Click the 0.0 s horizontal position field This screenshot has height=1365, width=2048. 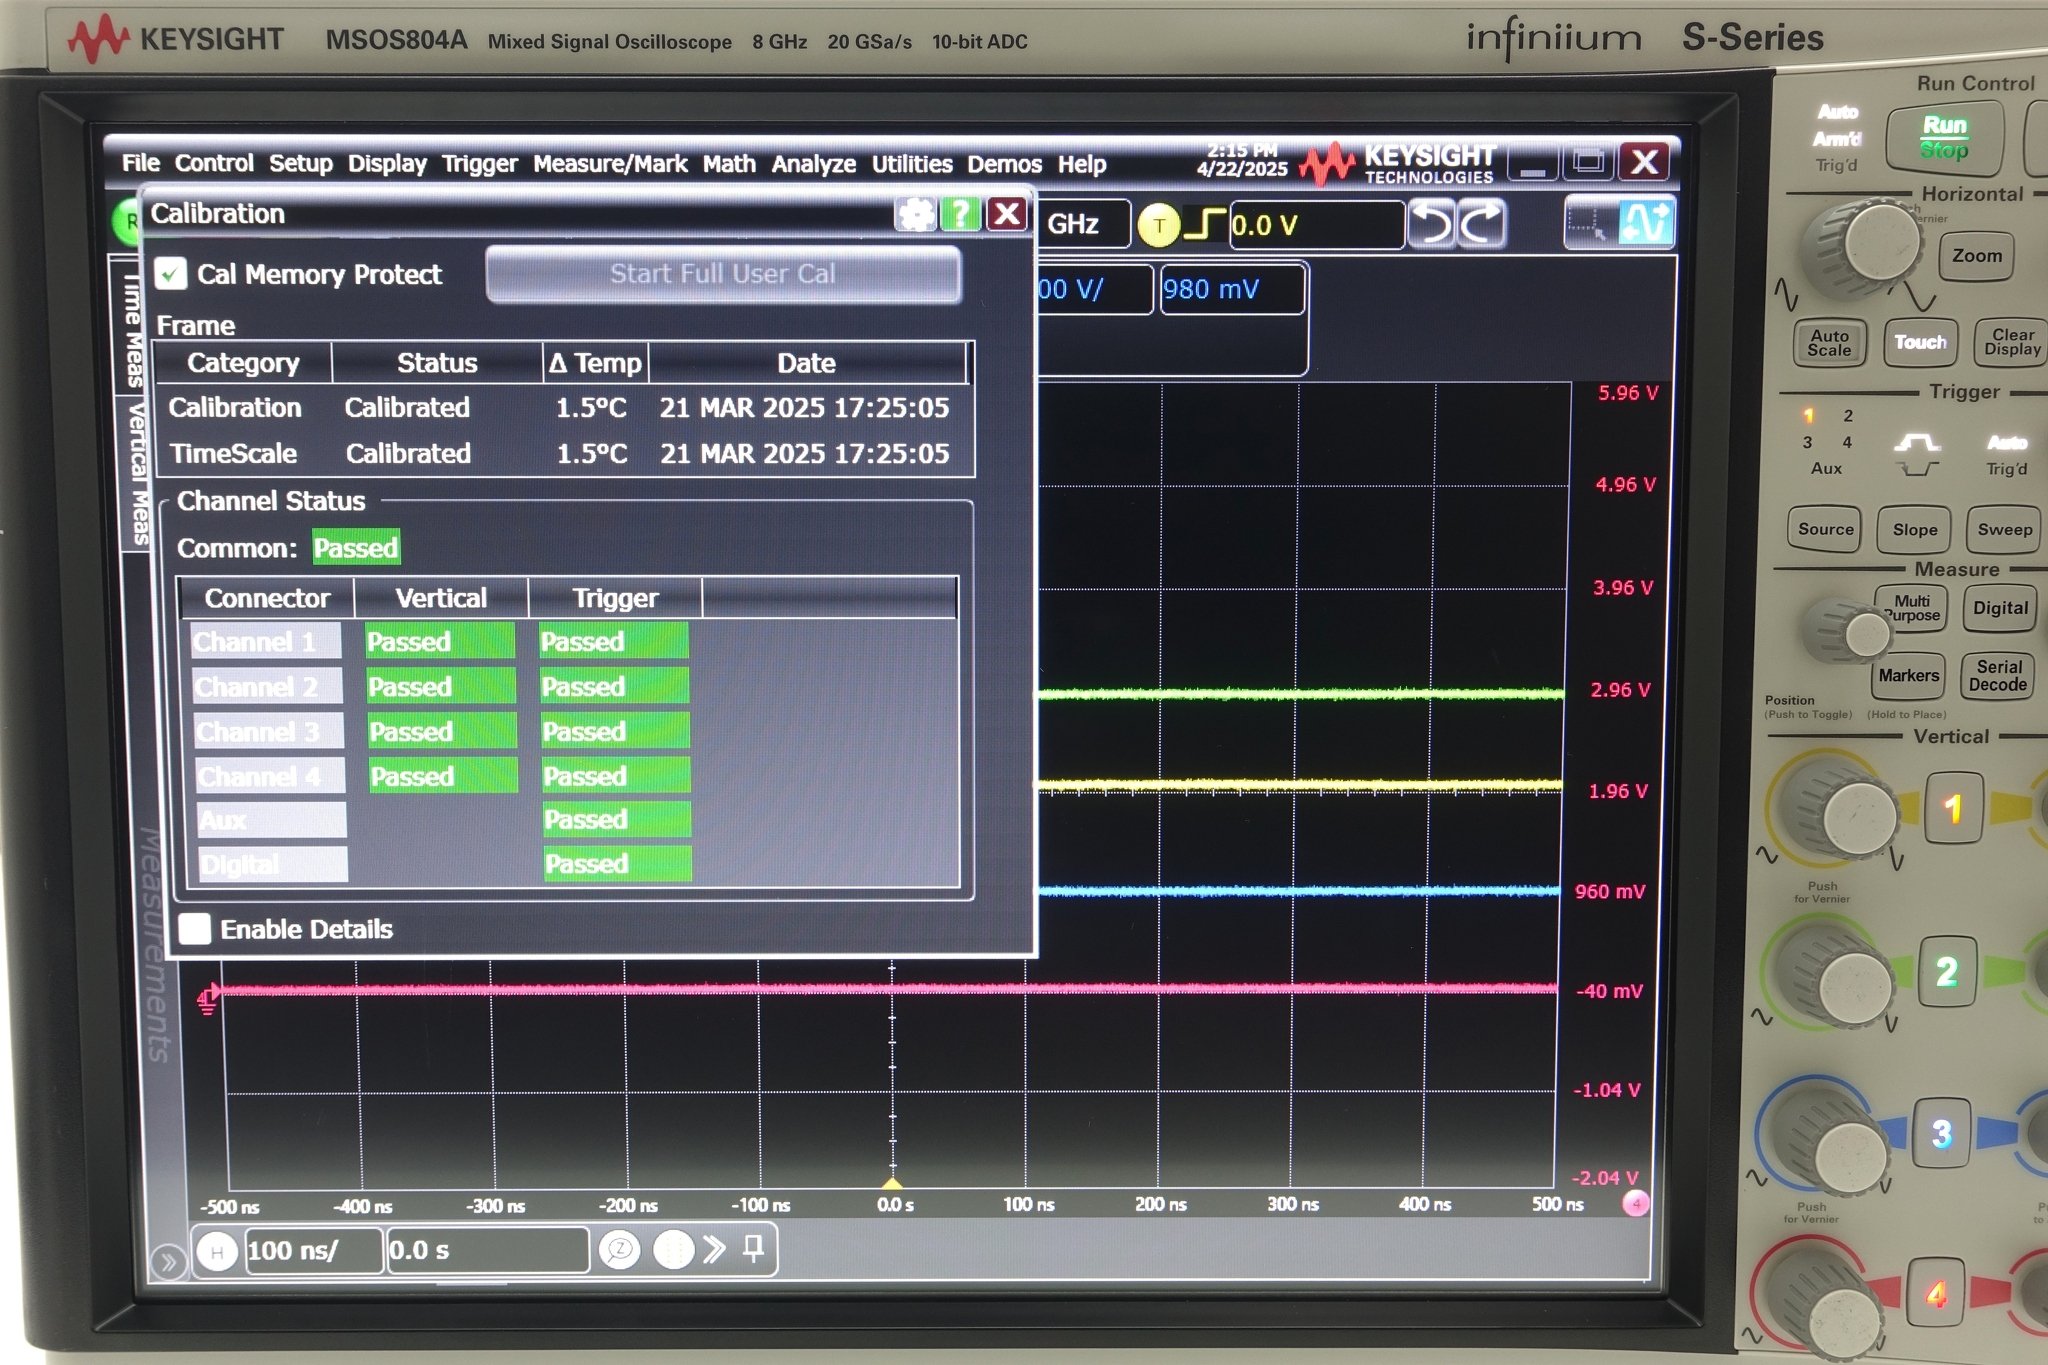(x=487, y=1250)
